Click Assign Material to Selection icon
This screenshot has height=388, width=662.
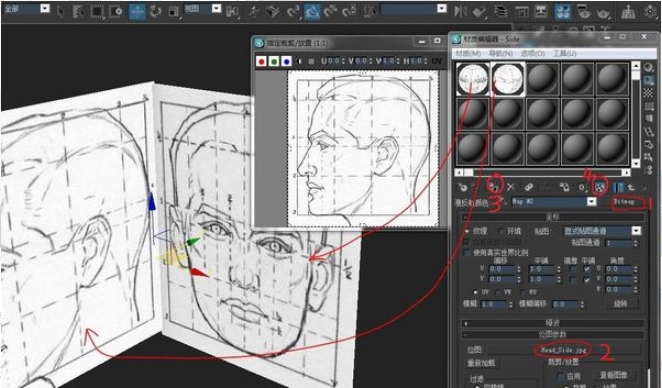(x=494, y=186)
